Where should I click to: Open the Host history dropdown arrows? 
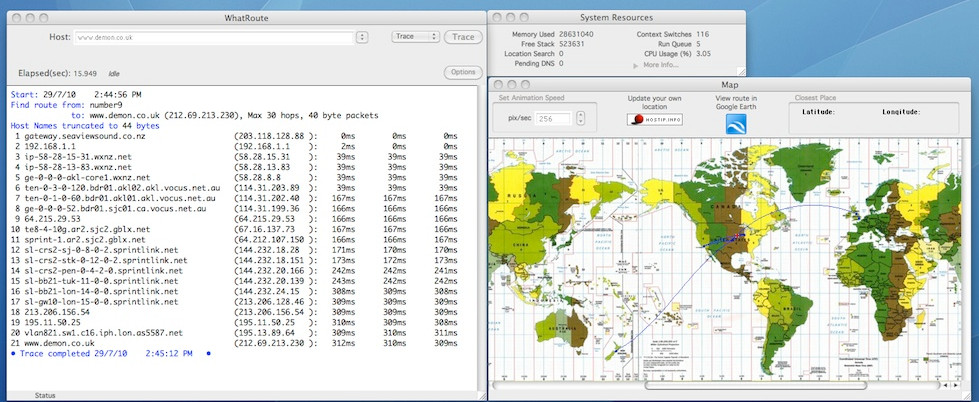coord(362,37)
